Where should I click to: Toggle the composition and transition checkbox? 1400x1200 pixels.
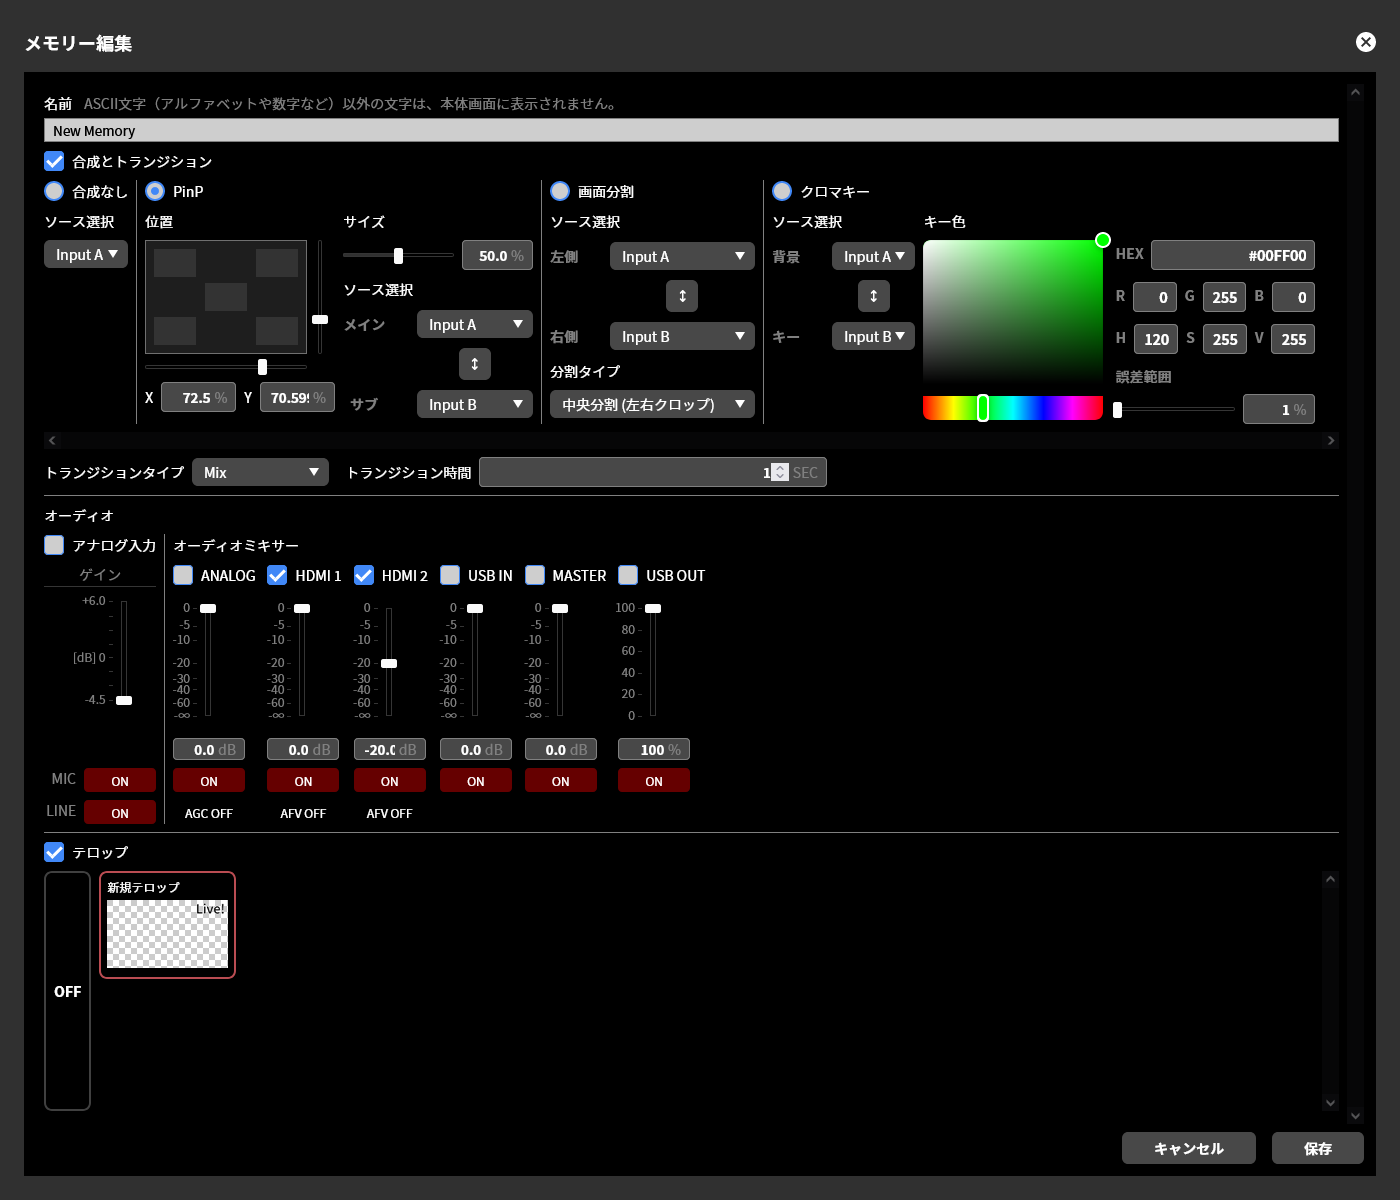pyautogui.click(x=54, y=161)
